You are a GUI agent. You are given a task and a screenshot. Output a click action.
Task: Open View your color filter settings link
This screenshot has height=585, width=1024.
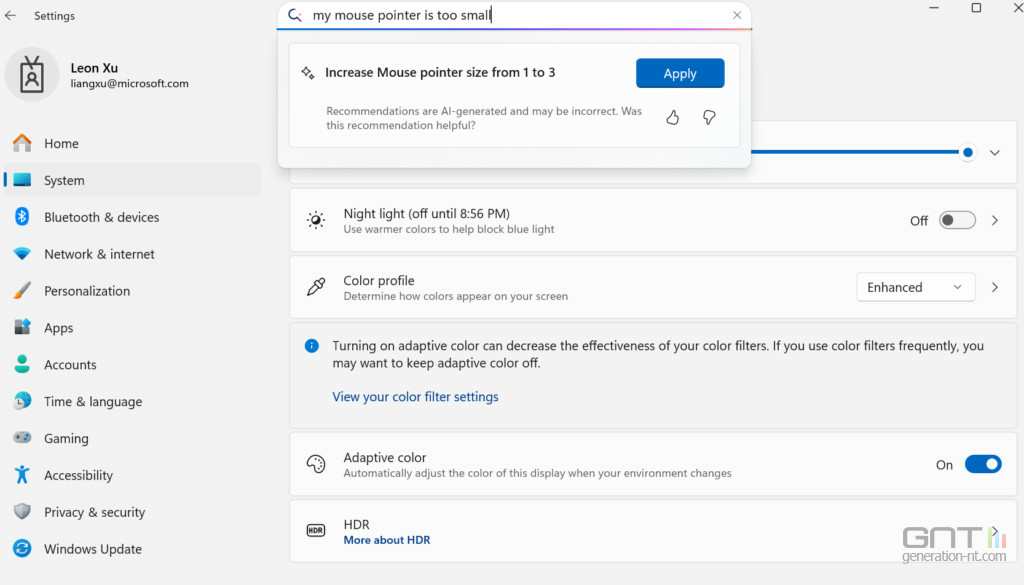coord(415,396)
